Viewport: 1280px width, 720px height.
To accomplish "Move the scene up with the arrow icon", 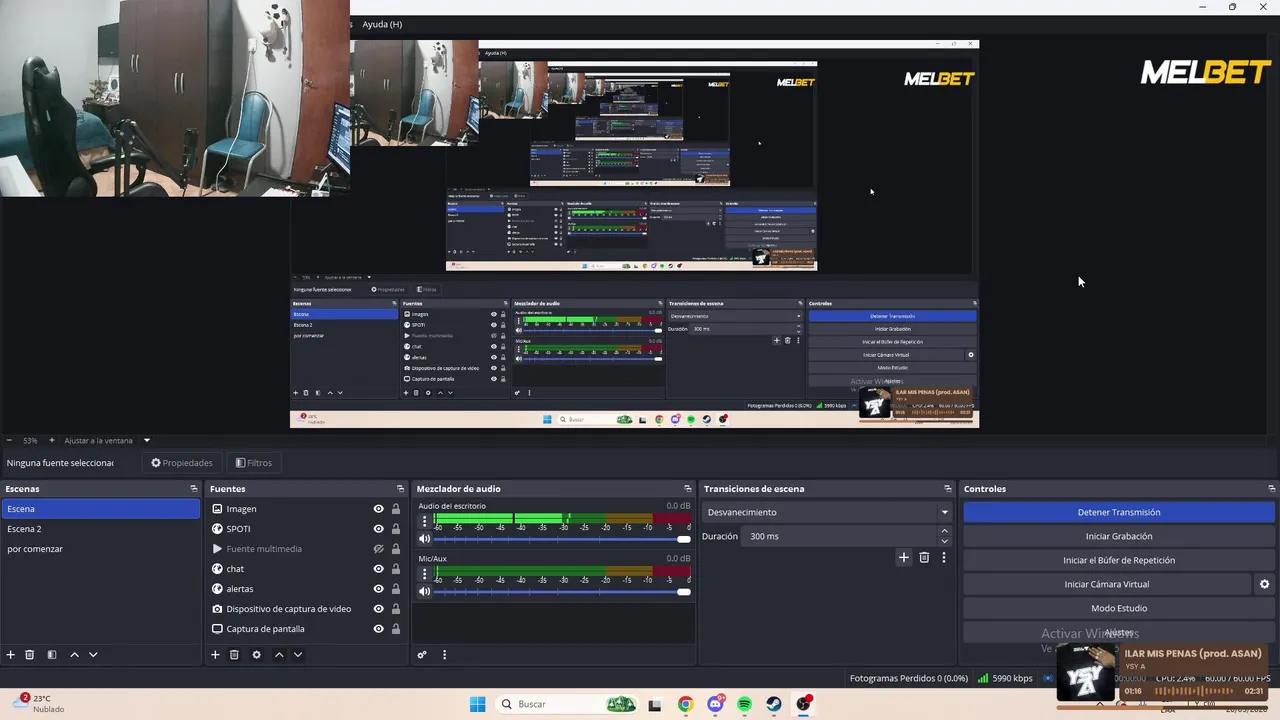I will click(74, 655).
